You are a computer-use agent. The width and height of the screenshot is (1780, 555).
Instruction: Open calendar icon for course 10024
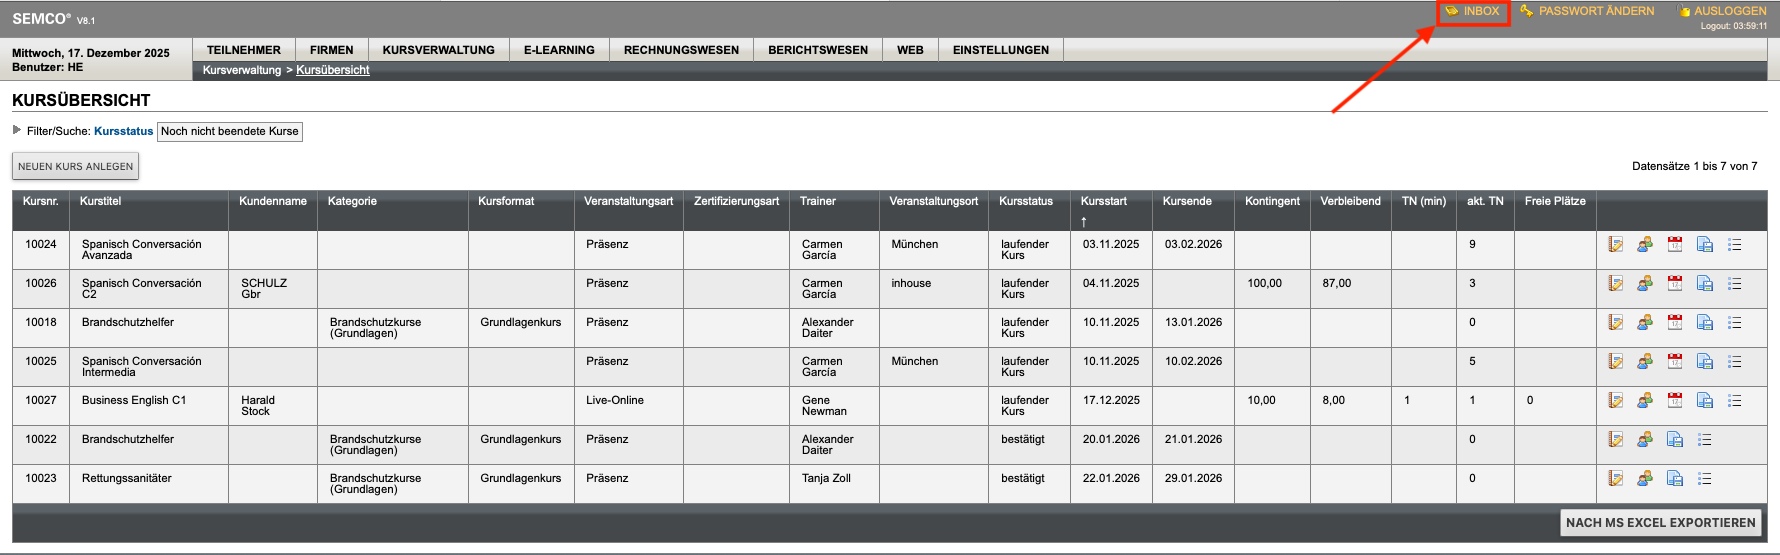[1675, 245]
